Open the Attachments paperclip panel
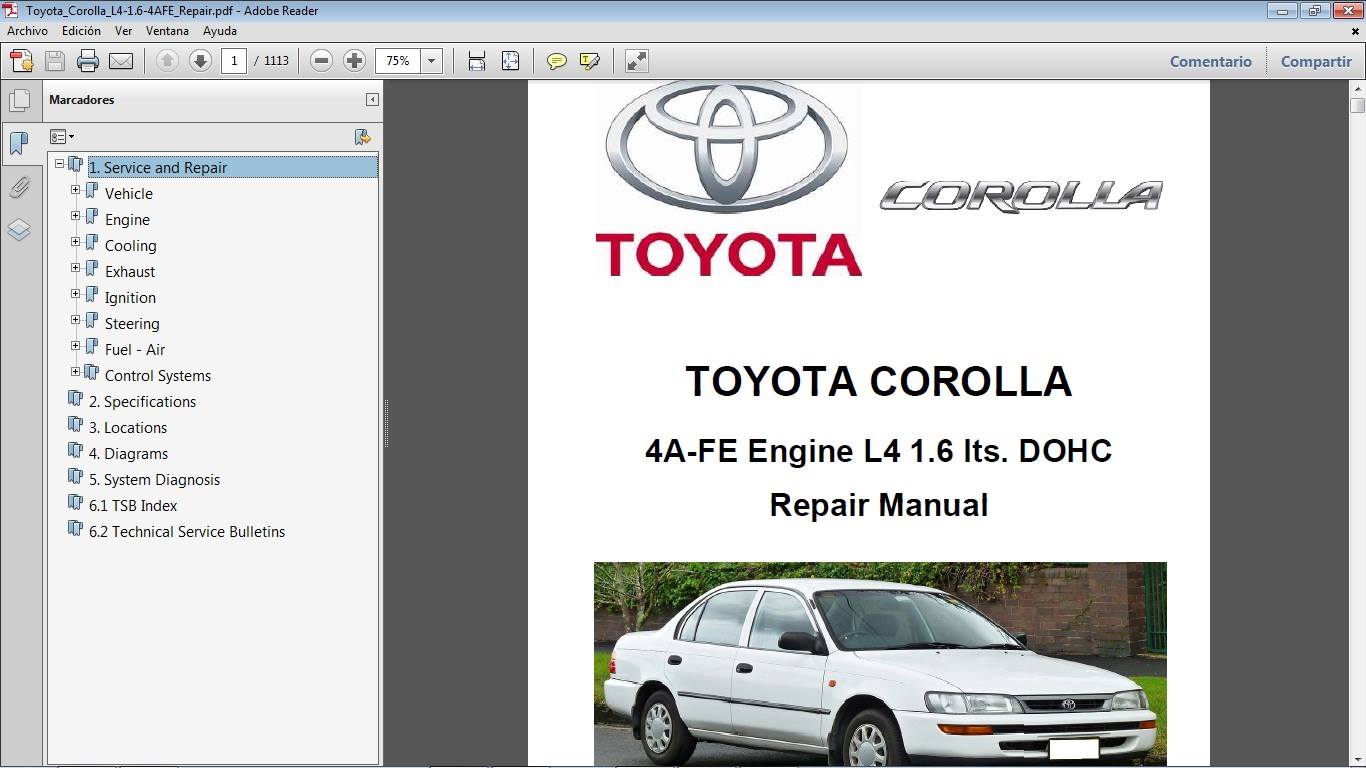Viewport: 1366px width, 768px height. [x=19, y=187]
